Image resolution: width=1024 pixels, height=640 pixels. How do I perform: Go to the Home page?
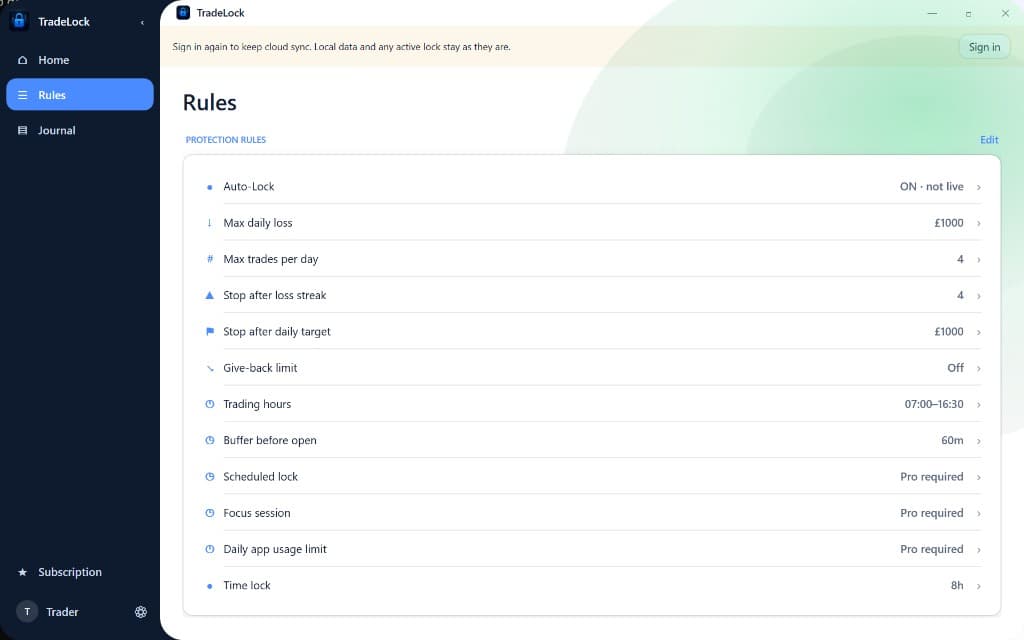(x=80, y=59)
